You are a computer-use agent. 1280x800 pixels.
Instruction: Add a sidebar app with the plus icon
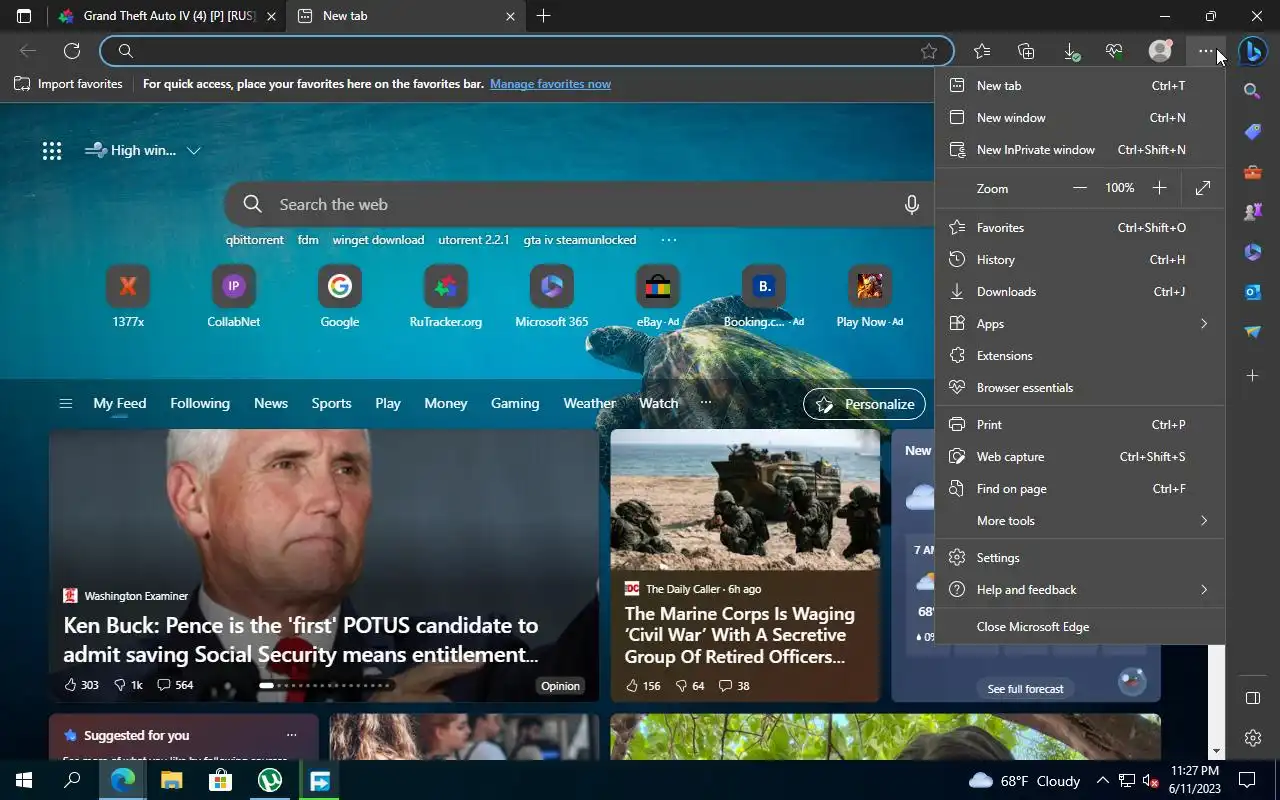1252,376
